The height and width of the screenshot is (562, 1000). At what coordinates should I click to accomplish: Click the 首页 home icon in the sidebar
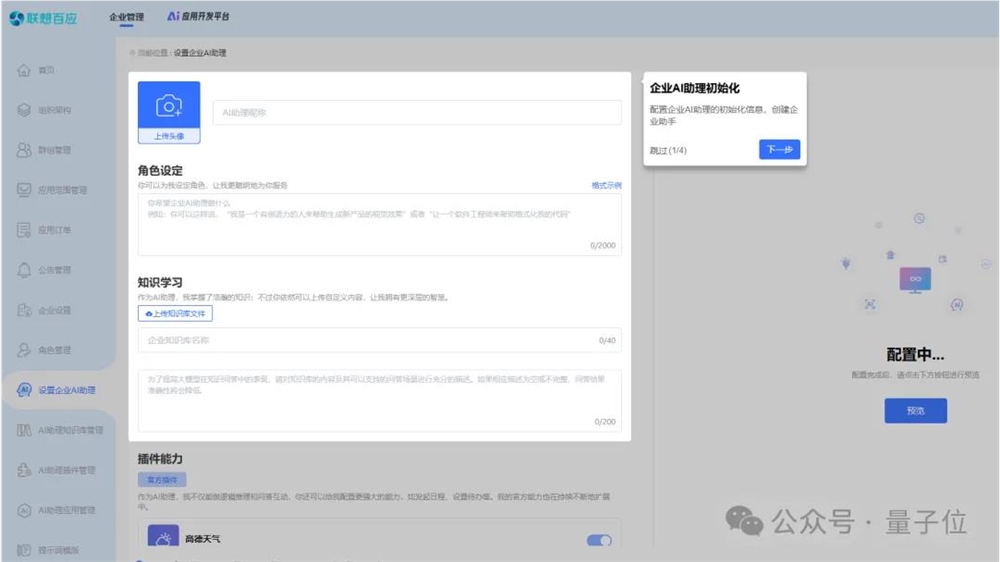24,70
